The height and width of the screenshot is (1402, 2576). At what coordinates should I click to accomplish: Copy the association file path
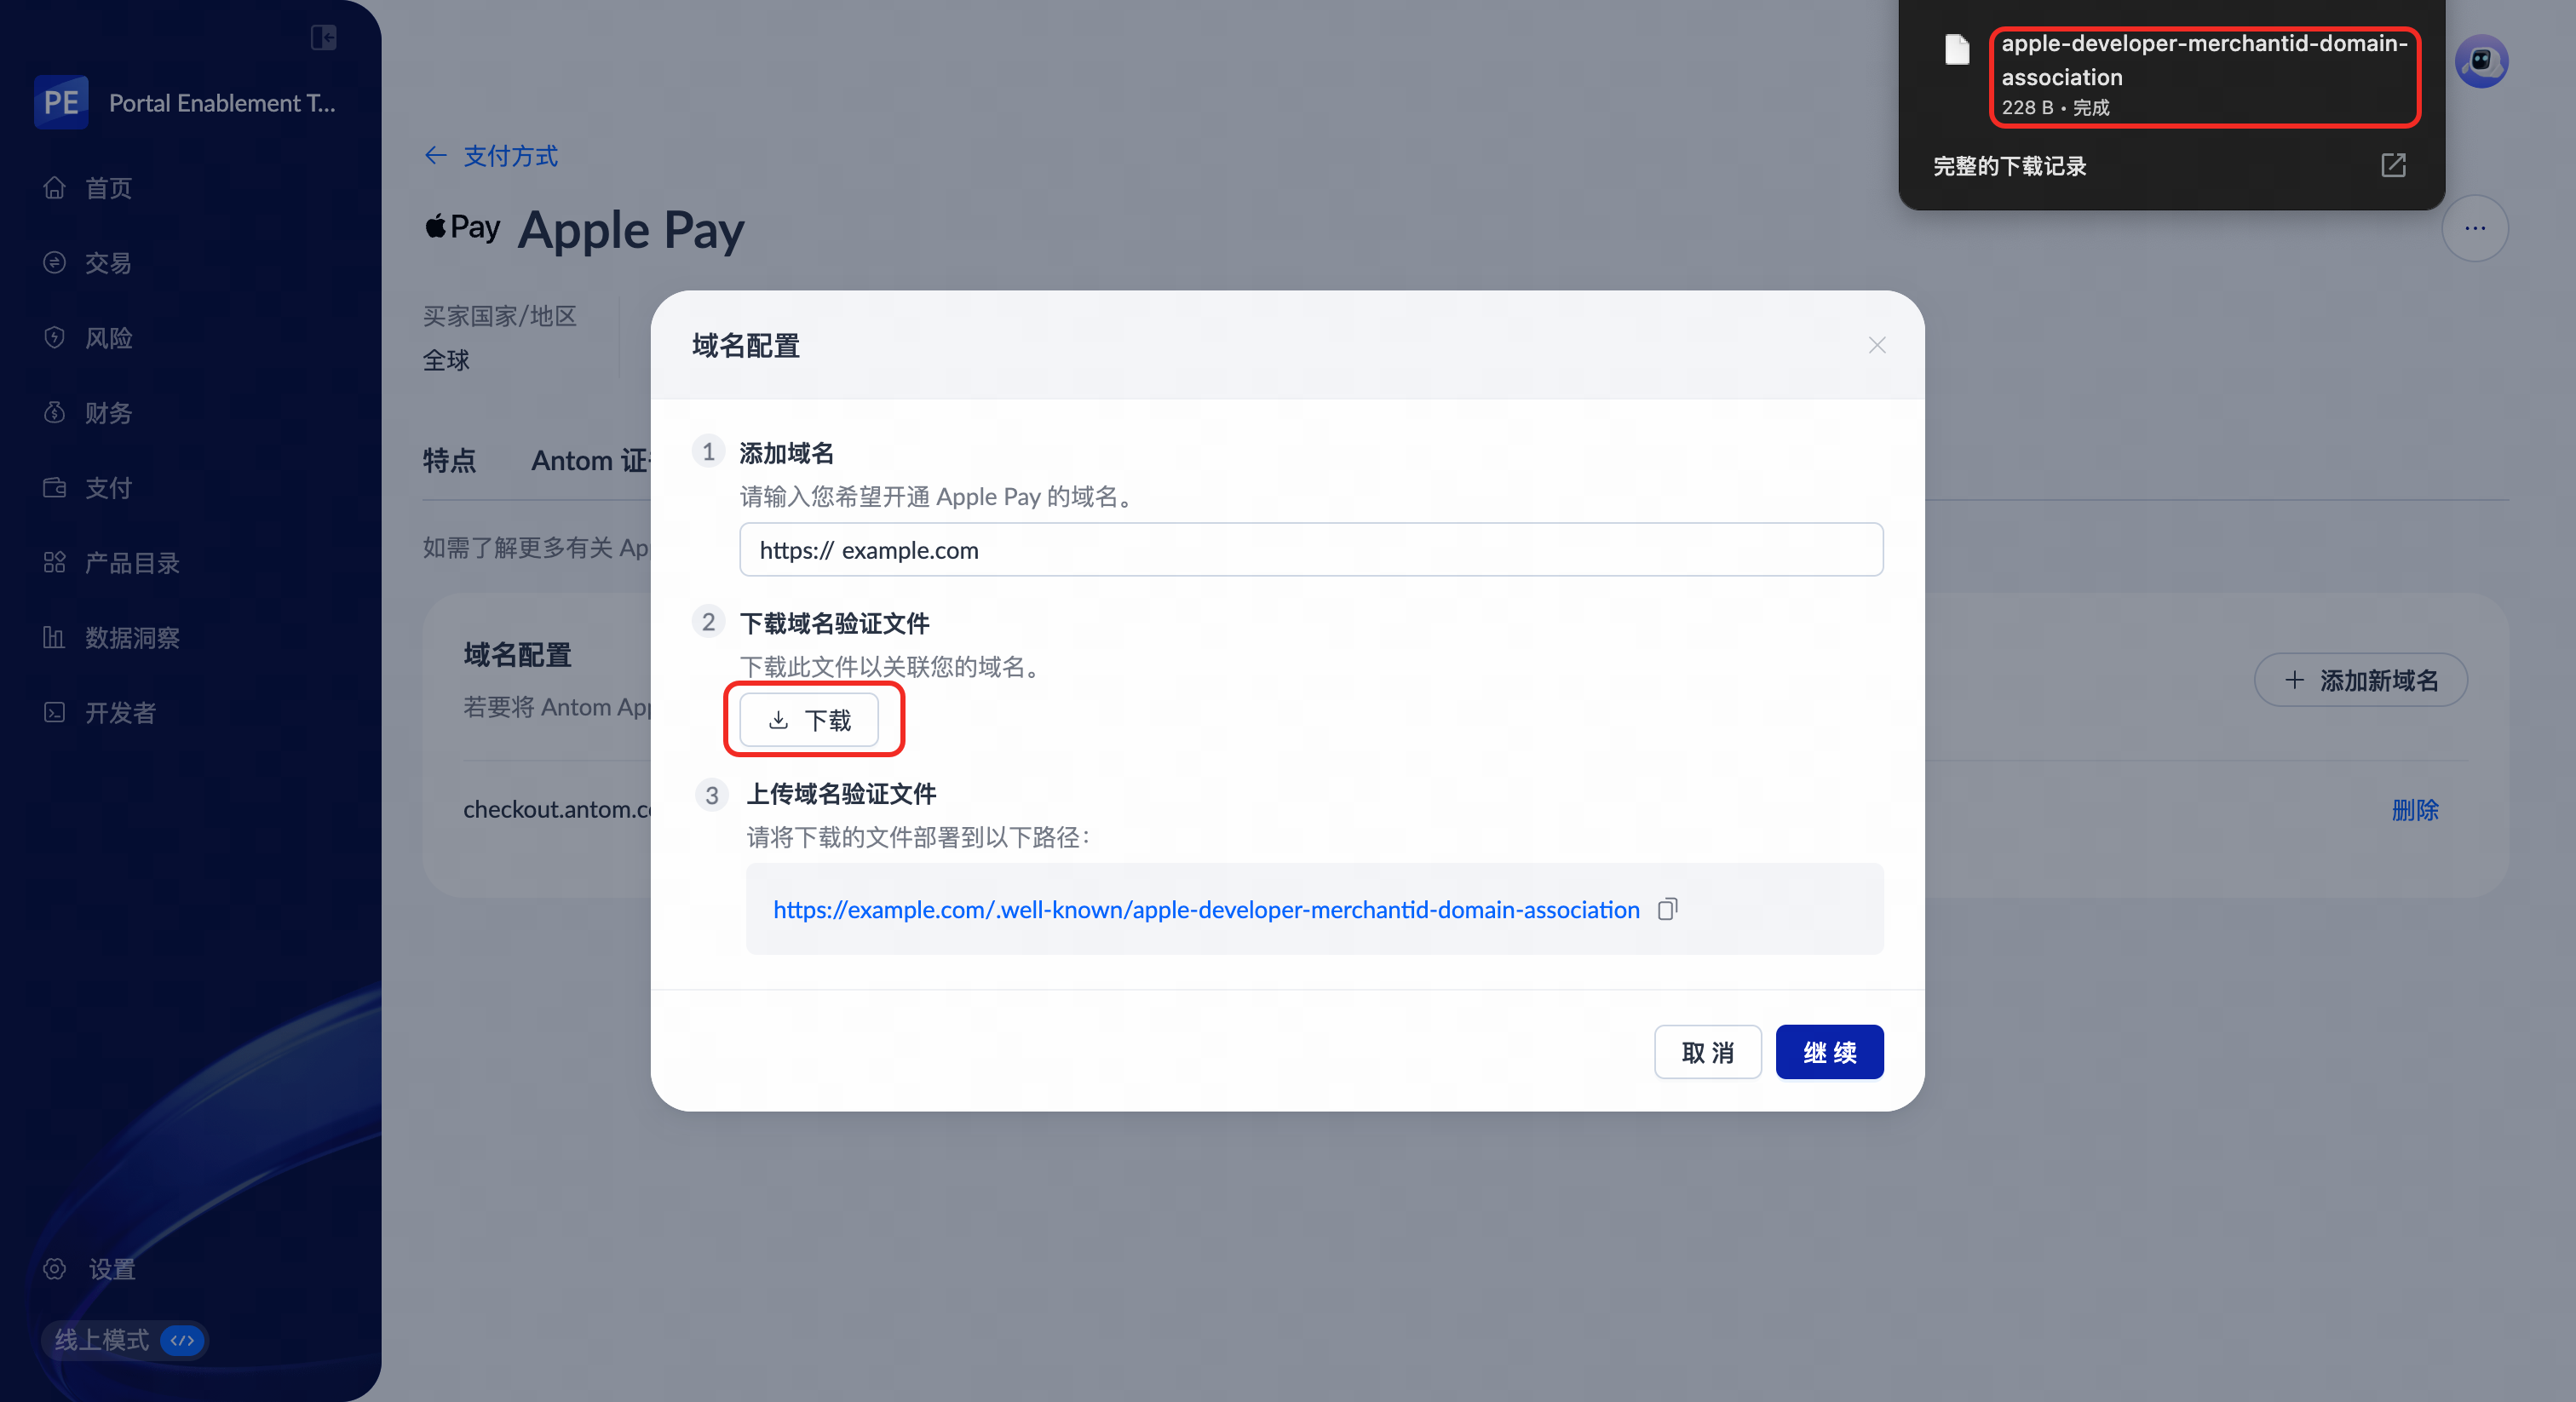[1667, 910]
